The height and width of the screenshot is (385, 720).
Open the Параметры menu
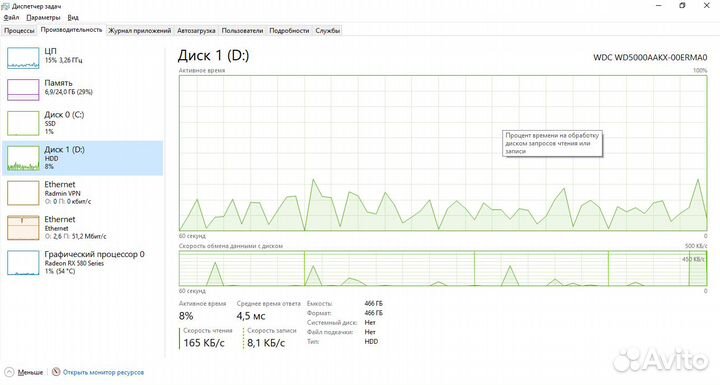coord(43,17)
